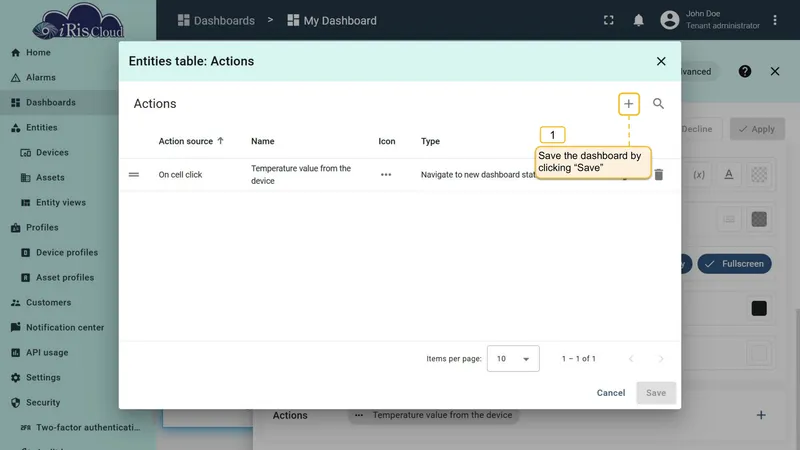This screenshot has height=450, width=800.
Task: Open John Doe user avatar
Action: [669, 20]
